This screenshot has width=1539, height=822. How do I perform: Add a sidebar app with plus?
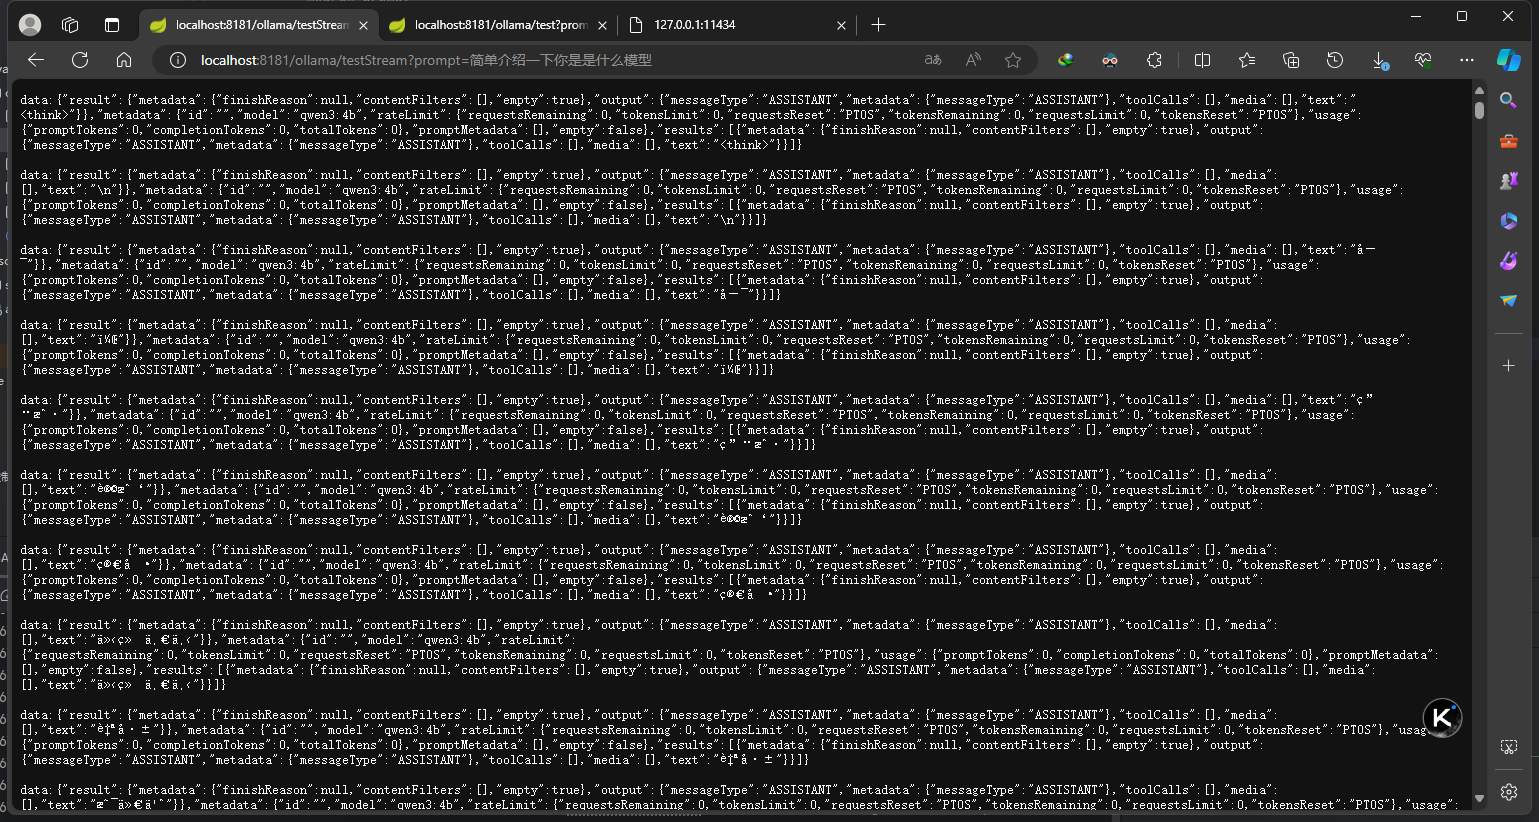tap(1508, 366)
